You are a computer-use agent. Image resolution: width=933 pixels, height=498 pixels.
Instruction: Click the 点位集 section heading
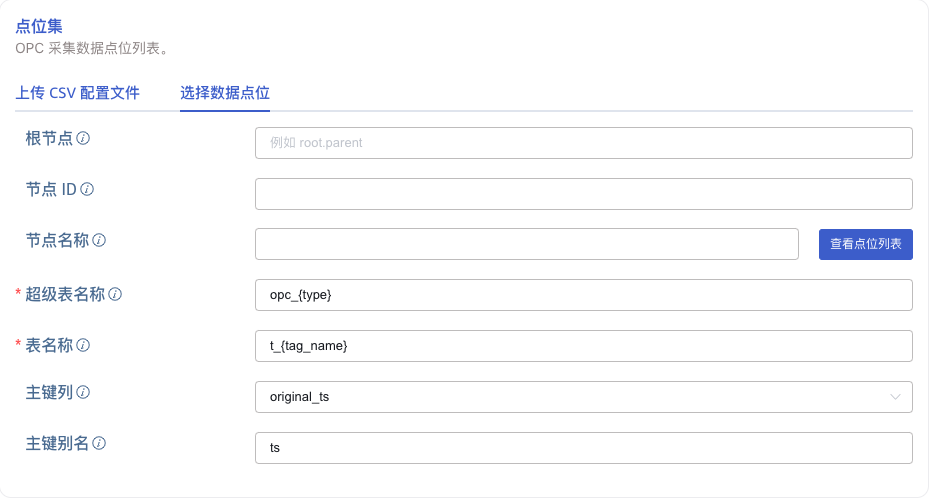point(39,27)
